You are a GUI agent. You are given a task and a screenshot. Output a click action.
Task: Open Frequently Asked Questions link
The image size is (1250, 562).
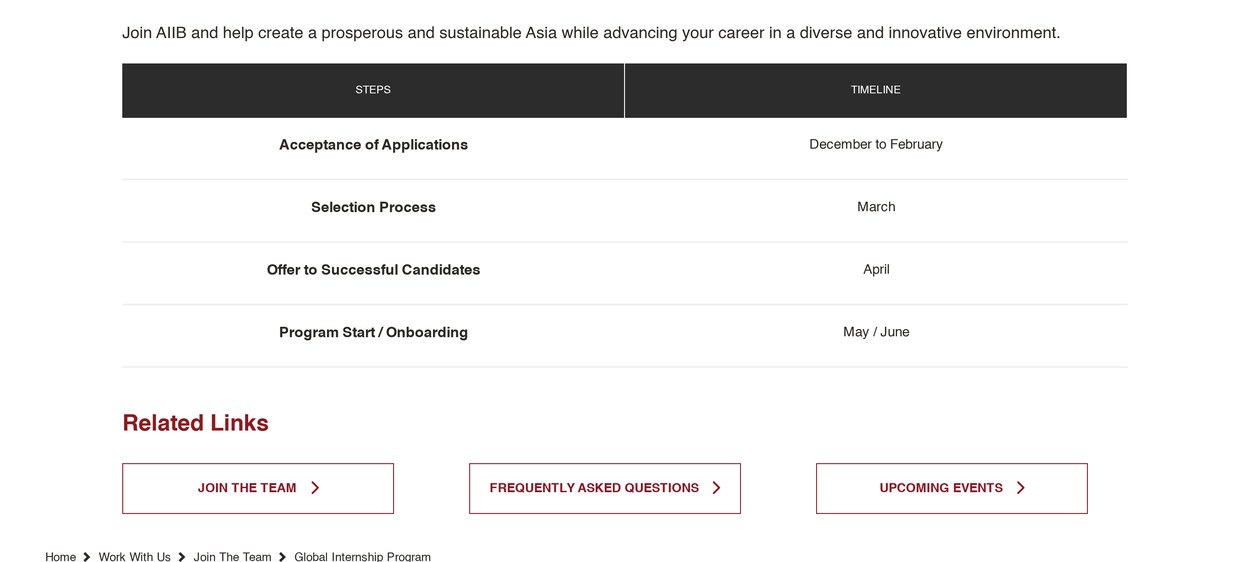pos(605,488)
